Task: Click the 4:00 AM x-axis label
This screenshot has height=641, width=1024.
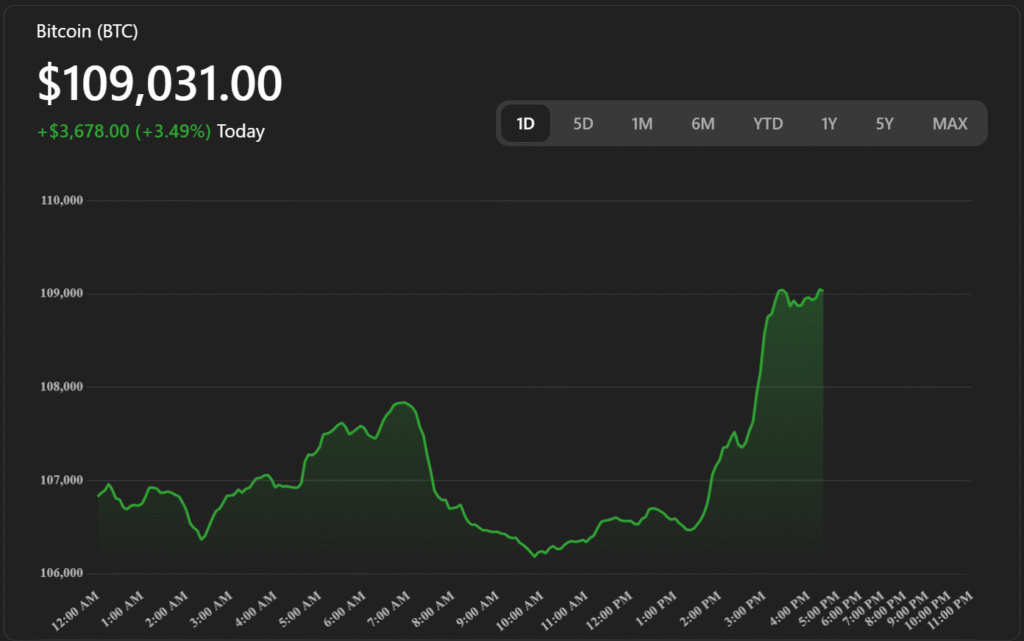Action: tap(255, 609)
